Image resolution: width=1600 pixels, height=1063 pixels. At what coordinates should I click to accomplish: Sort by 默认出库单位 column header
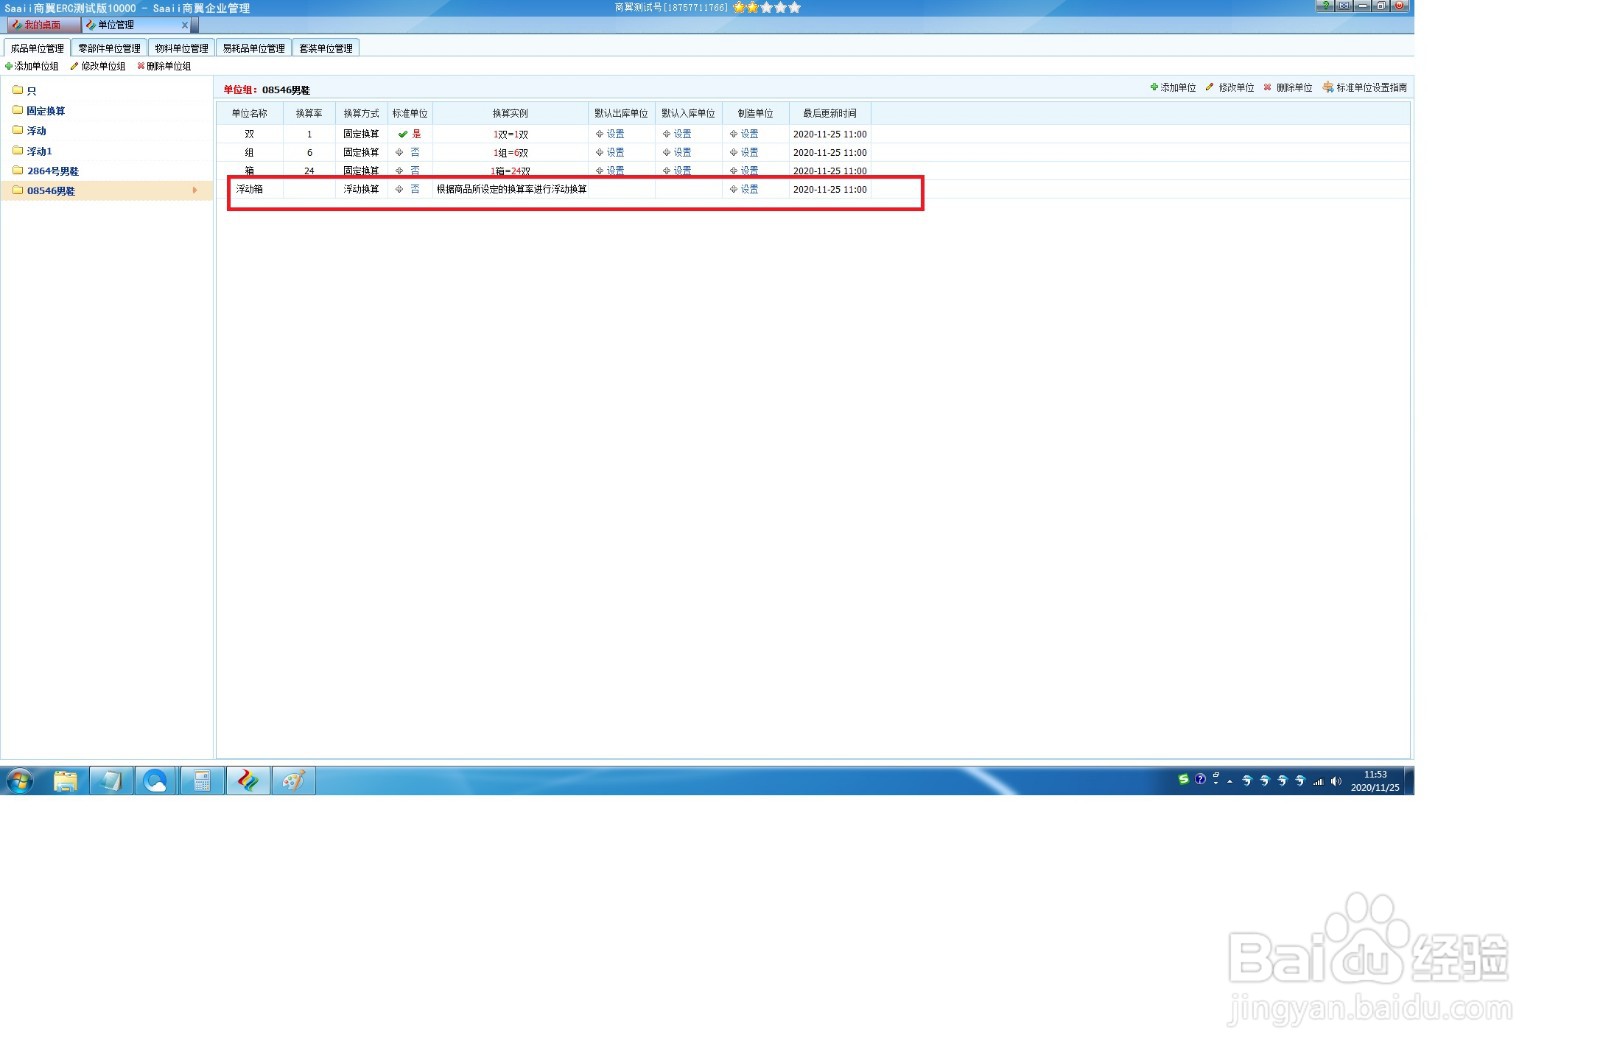coord(621,114)
